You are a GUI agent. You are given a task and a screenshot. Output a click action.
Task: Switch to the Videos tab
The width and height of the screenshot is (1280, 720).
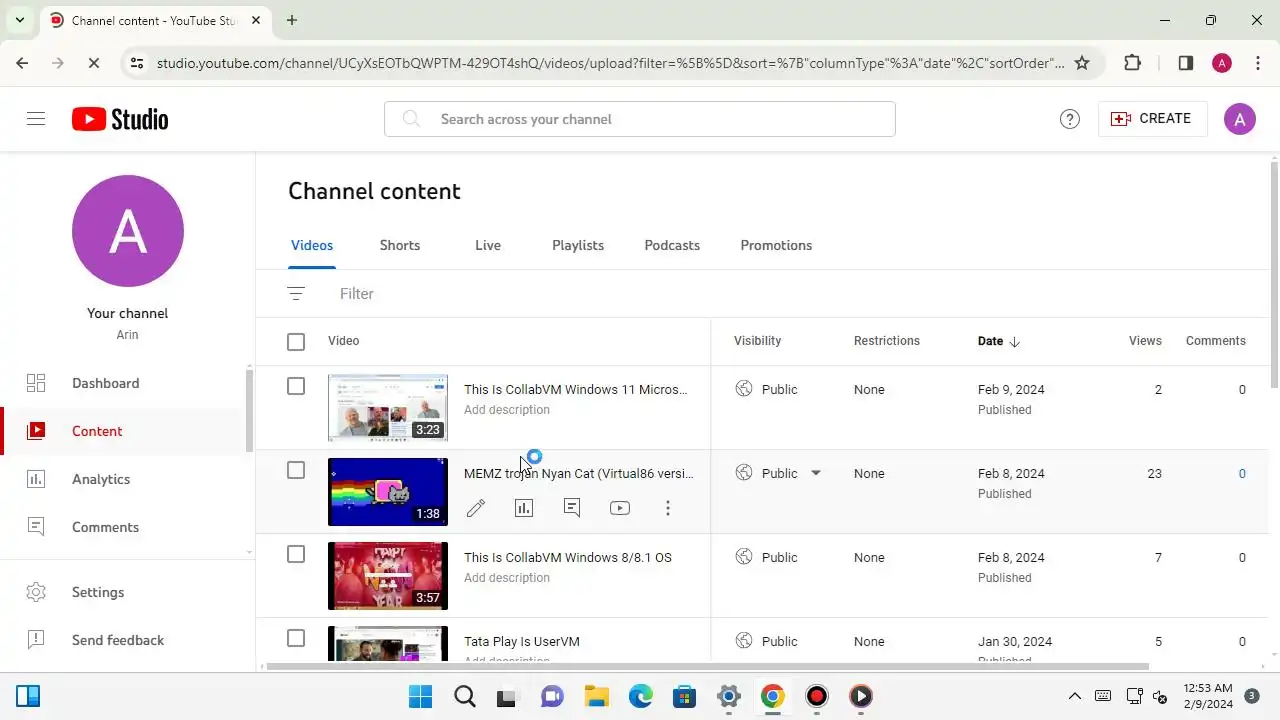click(x=312, y=245)
